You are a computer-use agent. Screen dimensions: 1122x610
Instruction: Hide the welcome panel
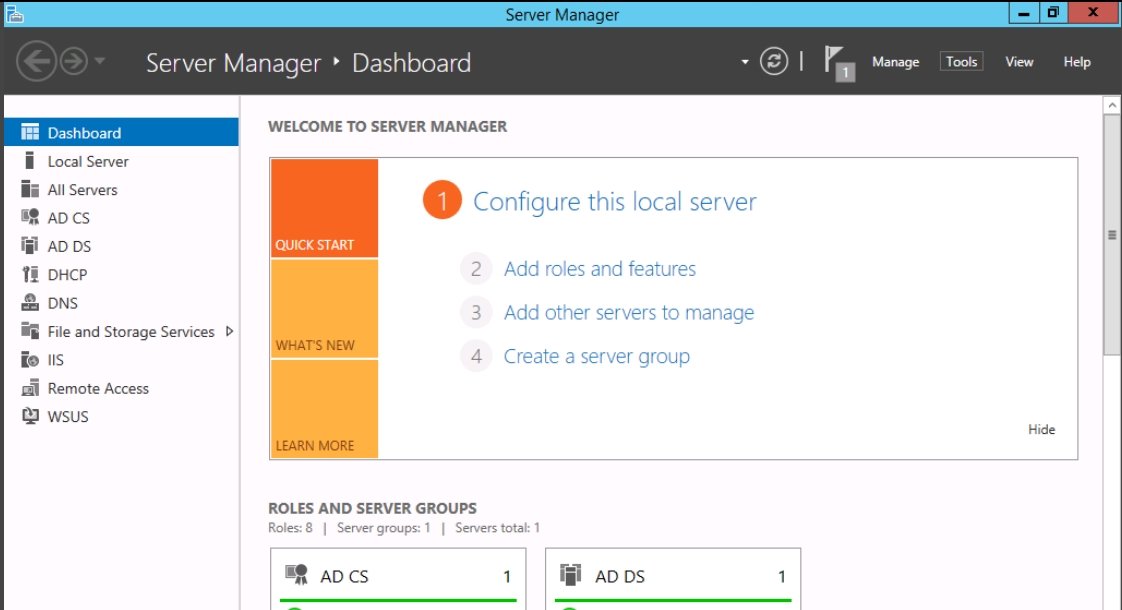tap(1041, 430)
